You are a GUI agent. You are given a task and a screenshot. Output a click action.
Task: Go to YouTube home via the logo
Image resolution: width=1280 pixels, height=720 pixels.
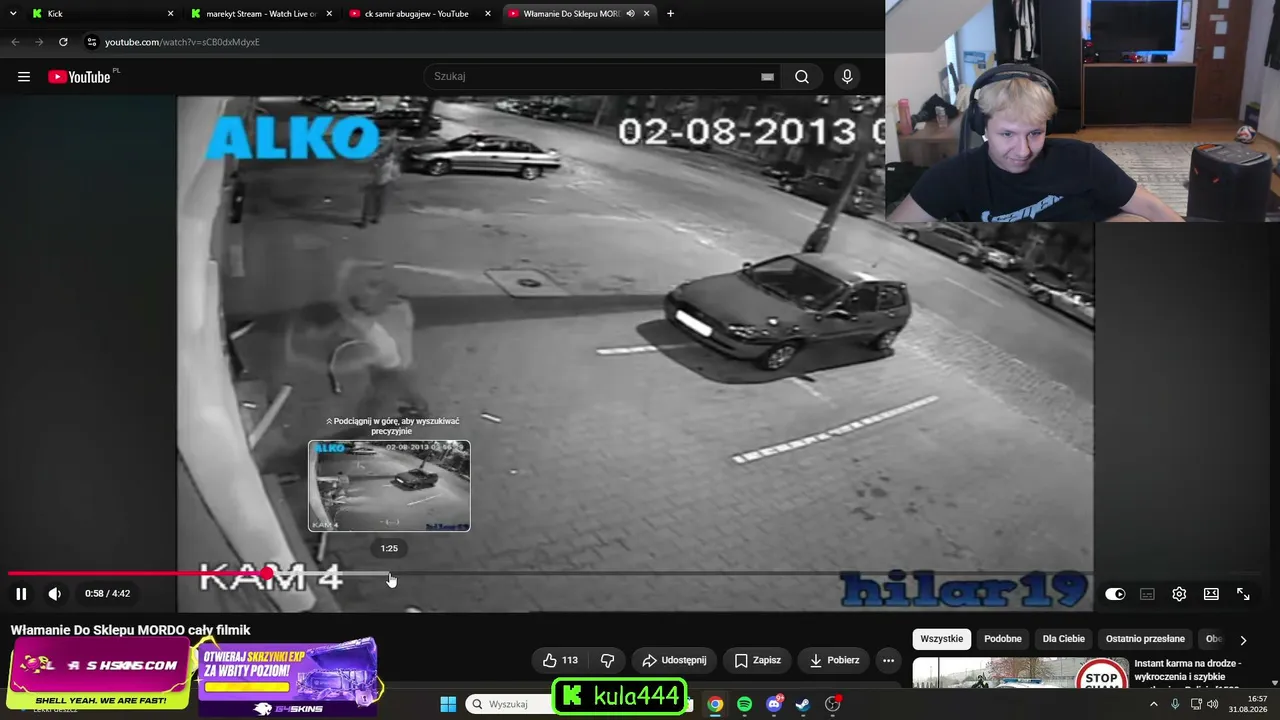[x=79, y=77]
